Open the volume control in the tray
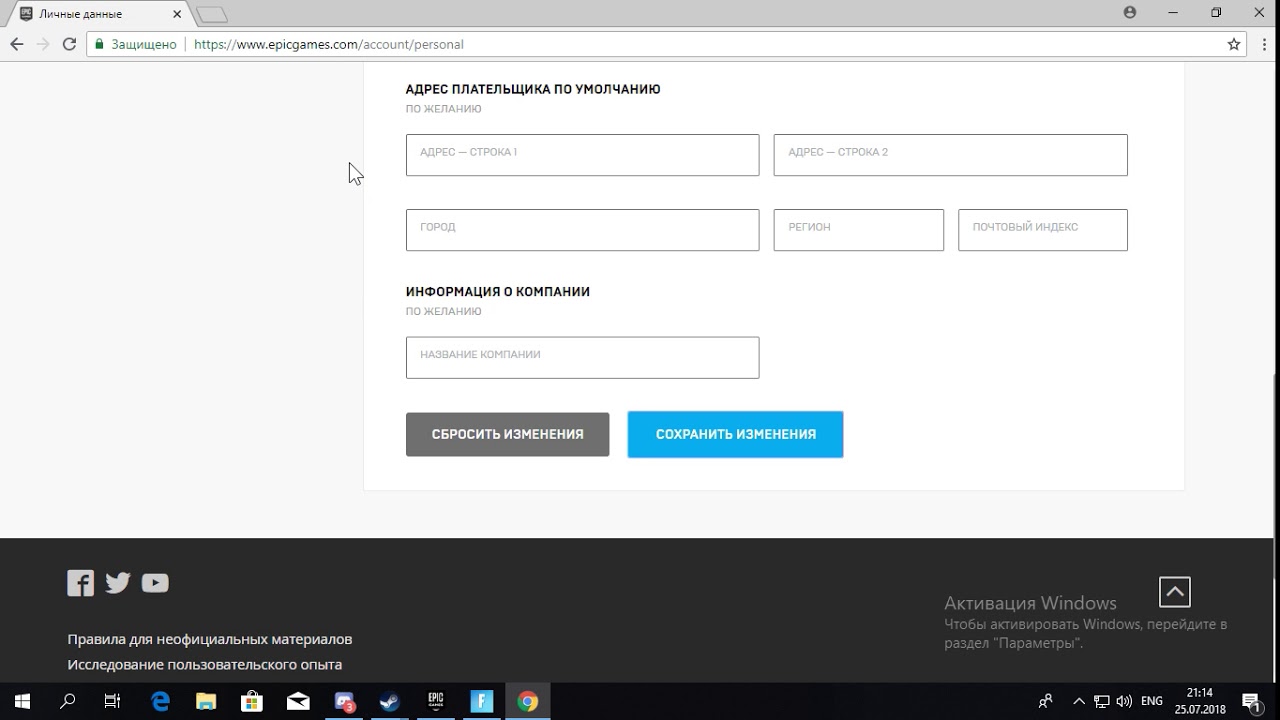1280x720 pixels. pyautogui.click(x=1123, y=701)
